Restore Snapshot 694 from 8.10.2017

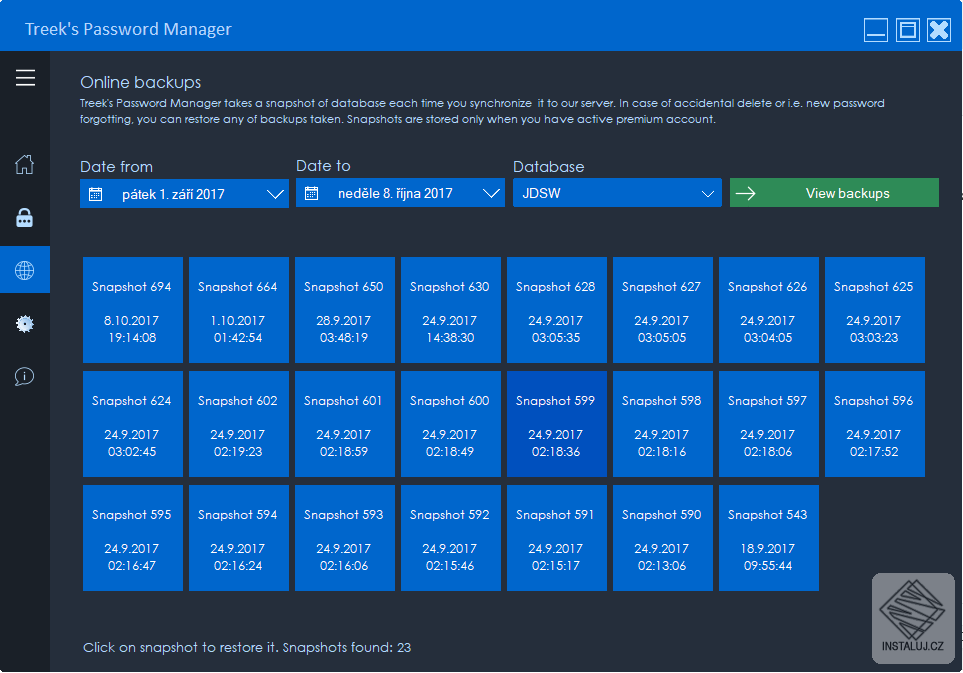point(133,310)
